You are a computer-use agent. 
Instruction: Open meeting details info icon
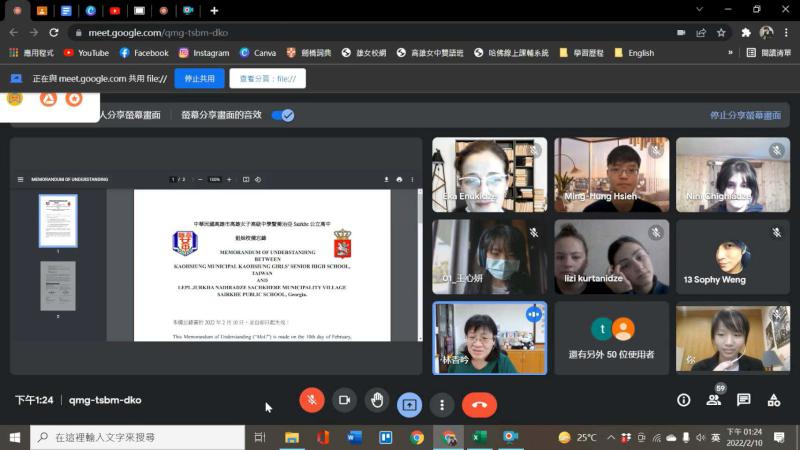[x=684, y=400]
